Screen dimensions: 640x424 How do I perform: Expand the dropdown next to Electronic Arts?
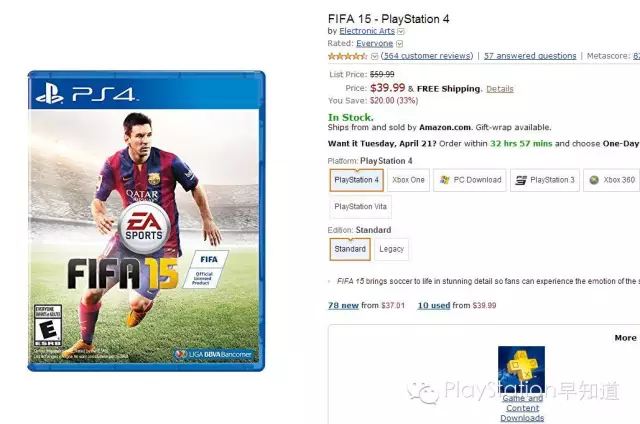401,31
